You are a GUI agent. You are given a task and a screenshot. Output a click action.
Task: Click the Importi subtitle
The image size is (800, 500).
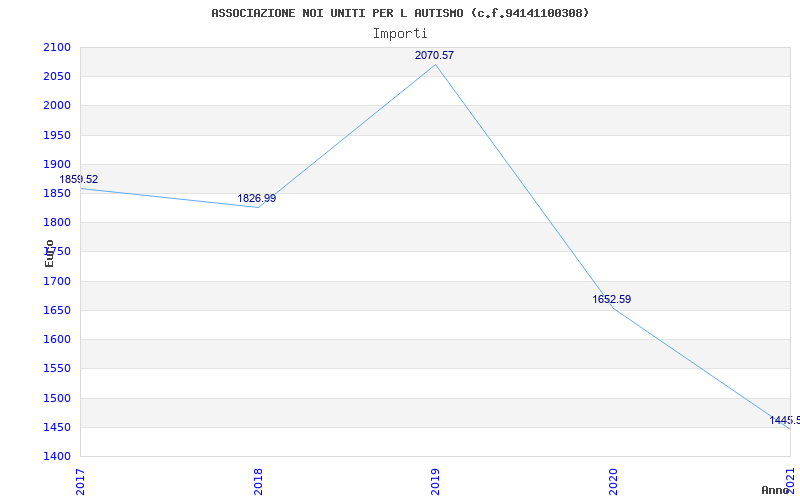(400, 34)
